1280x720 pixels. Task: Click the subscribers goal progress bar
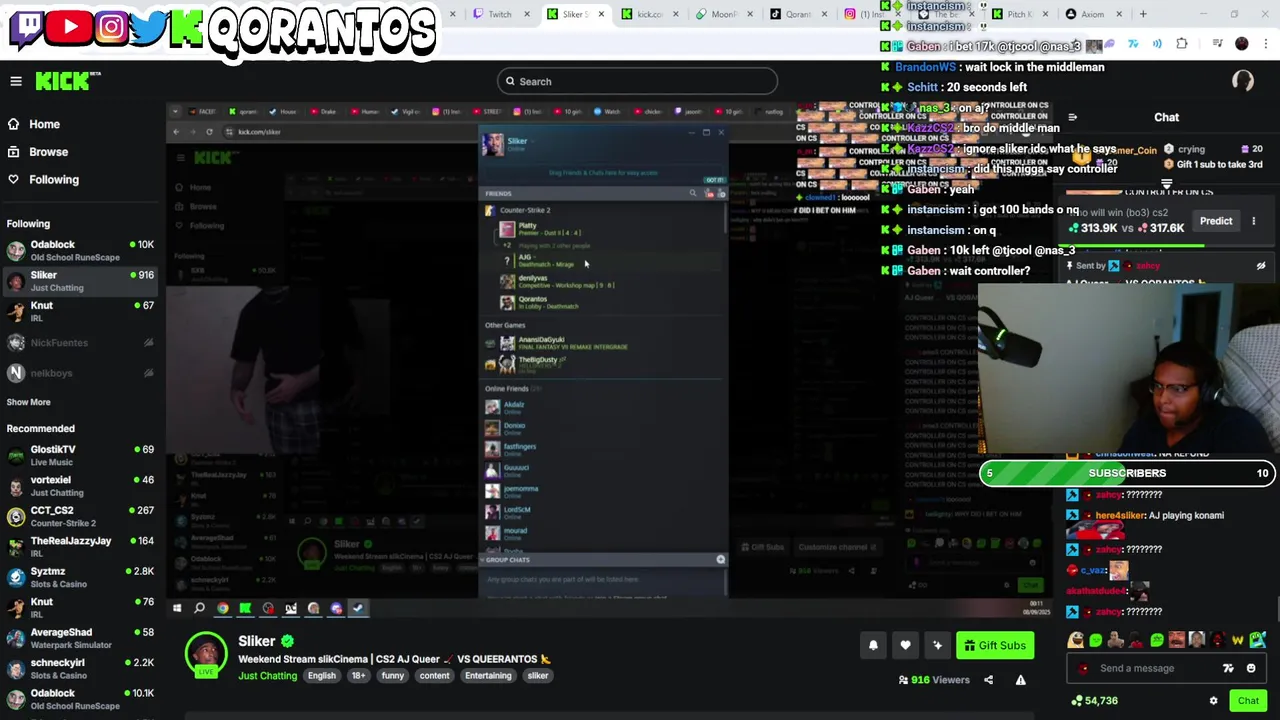click(x=1127, y=473)
